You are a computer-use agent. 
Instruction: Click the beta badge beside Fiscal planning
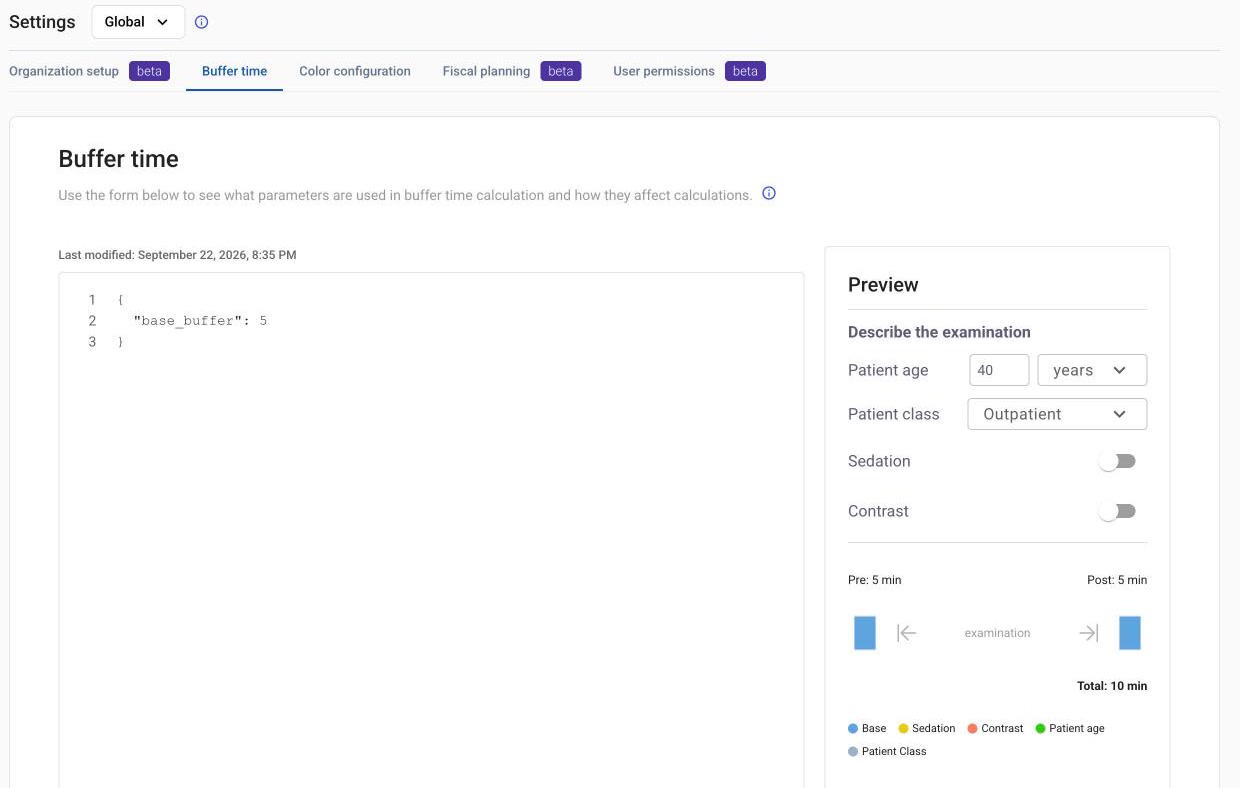(561, 71)
